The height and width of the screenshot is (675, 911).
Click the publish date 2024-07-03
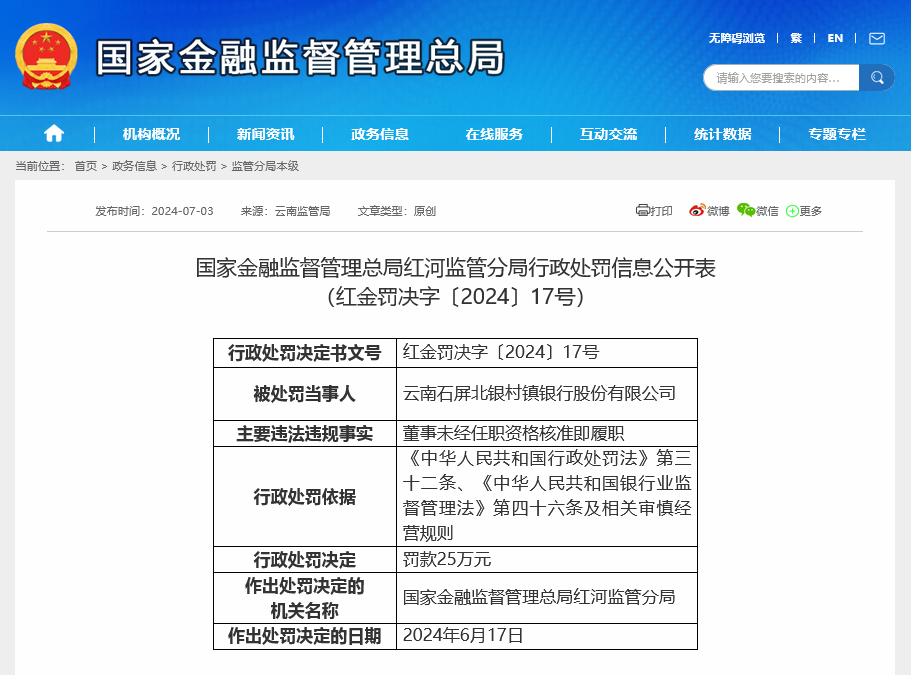182,211
